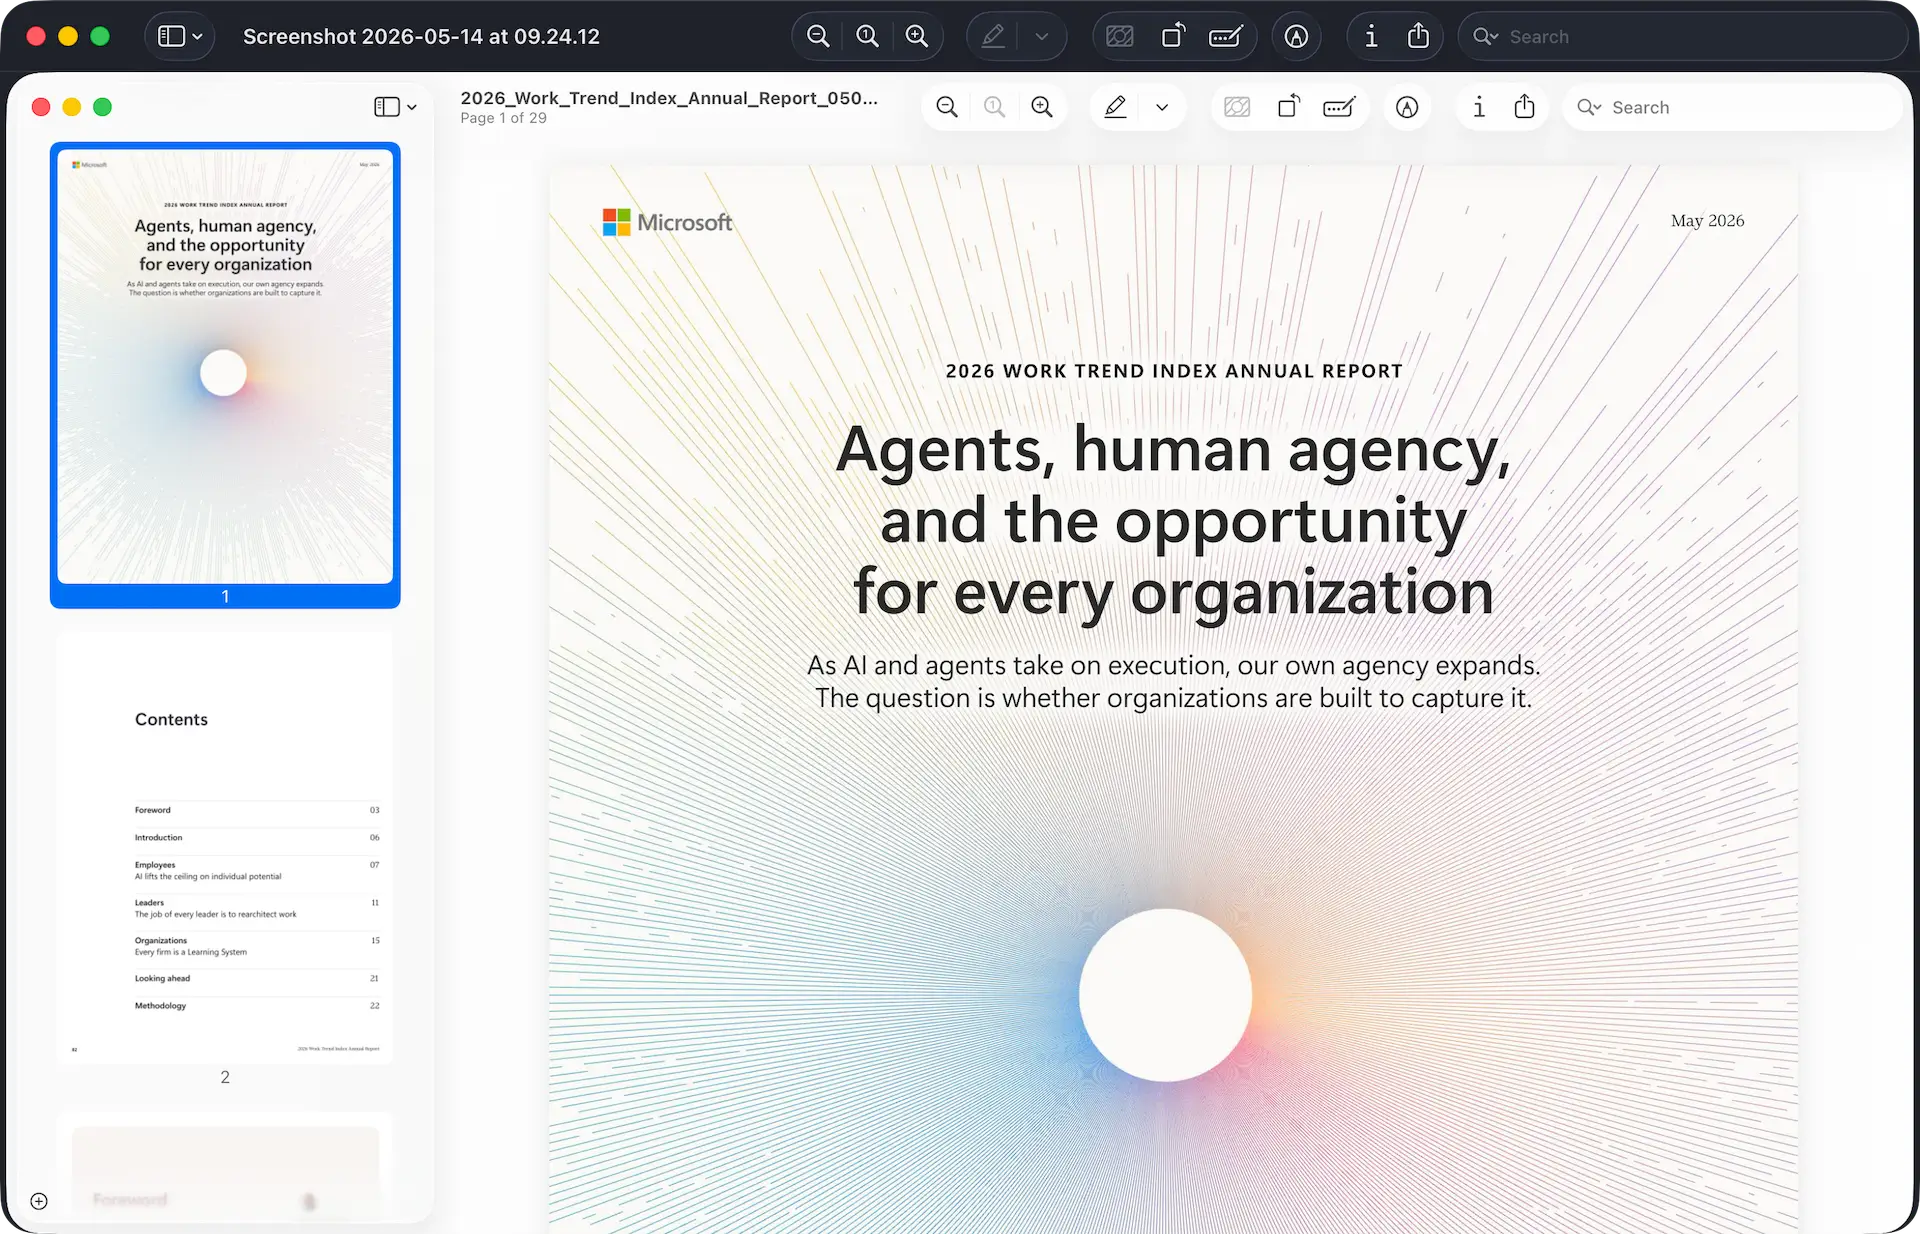Share the PDF using the inner share icon
Viewport: 1920px width, 1234px height.
pyautogui.click(x=1524, y=106)
